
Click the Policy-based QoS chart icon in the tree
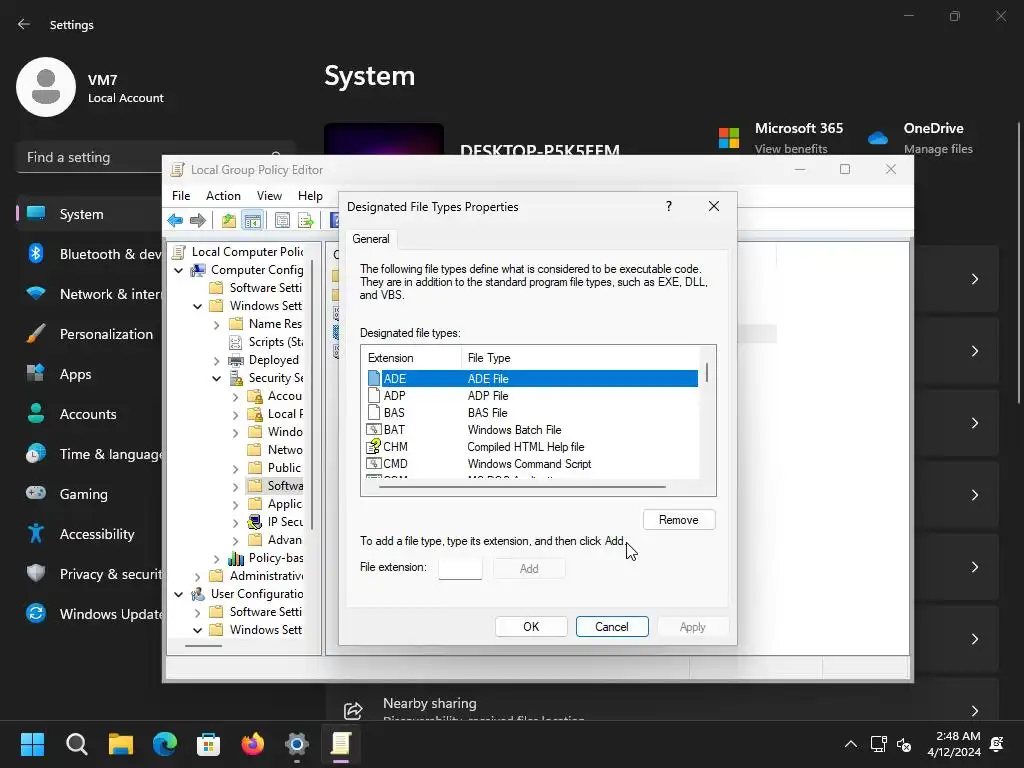(x=236, y=558)
